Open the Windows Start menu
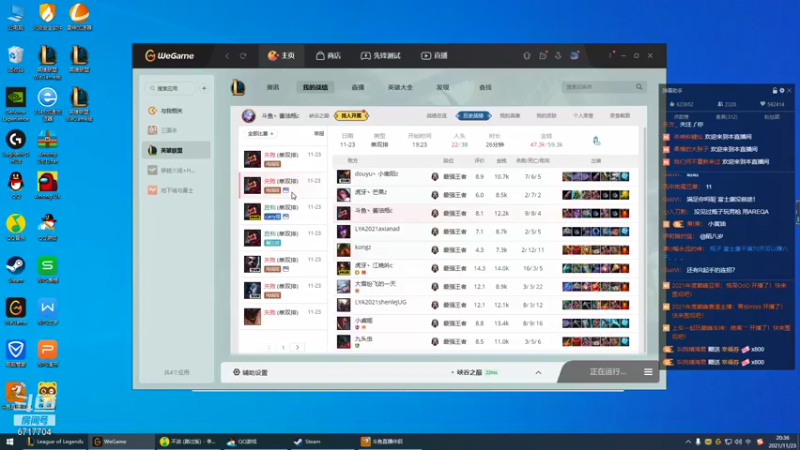Screen dimensions: 800x450 point(10,441)
